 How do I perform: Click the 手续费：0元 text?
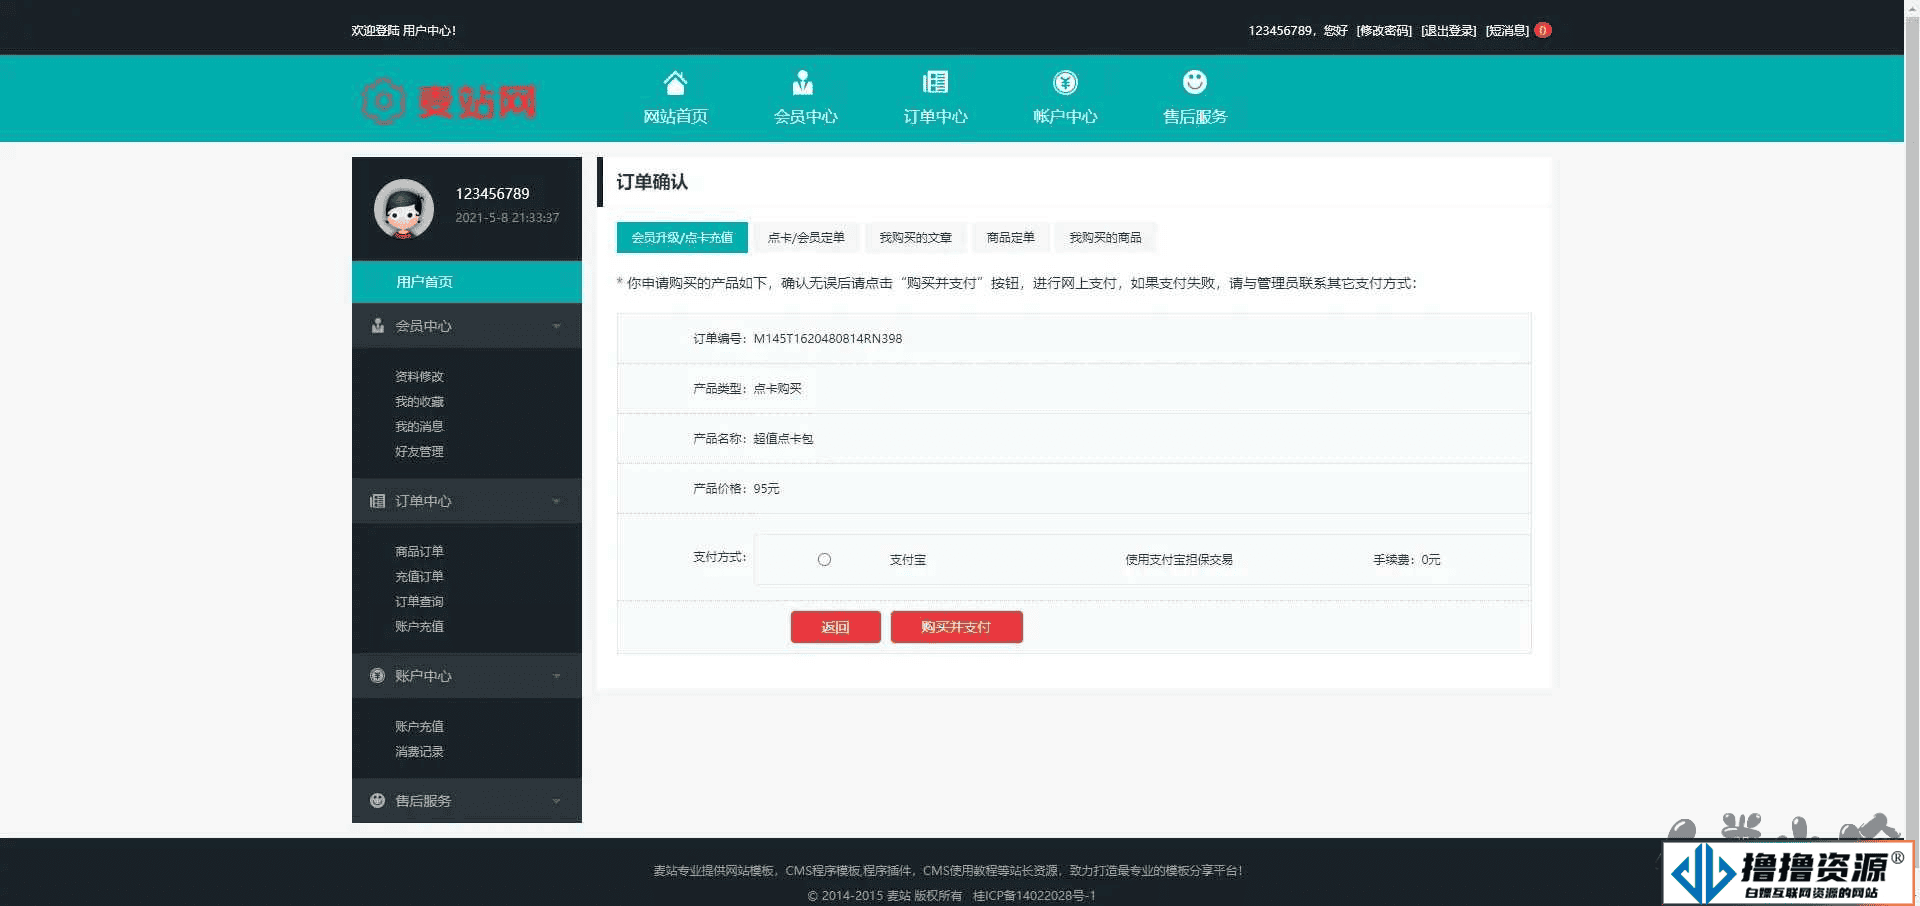1407,560
